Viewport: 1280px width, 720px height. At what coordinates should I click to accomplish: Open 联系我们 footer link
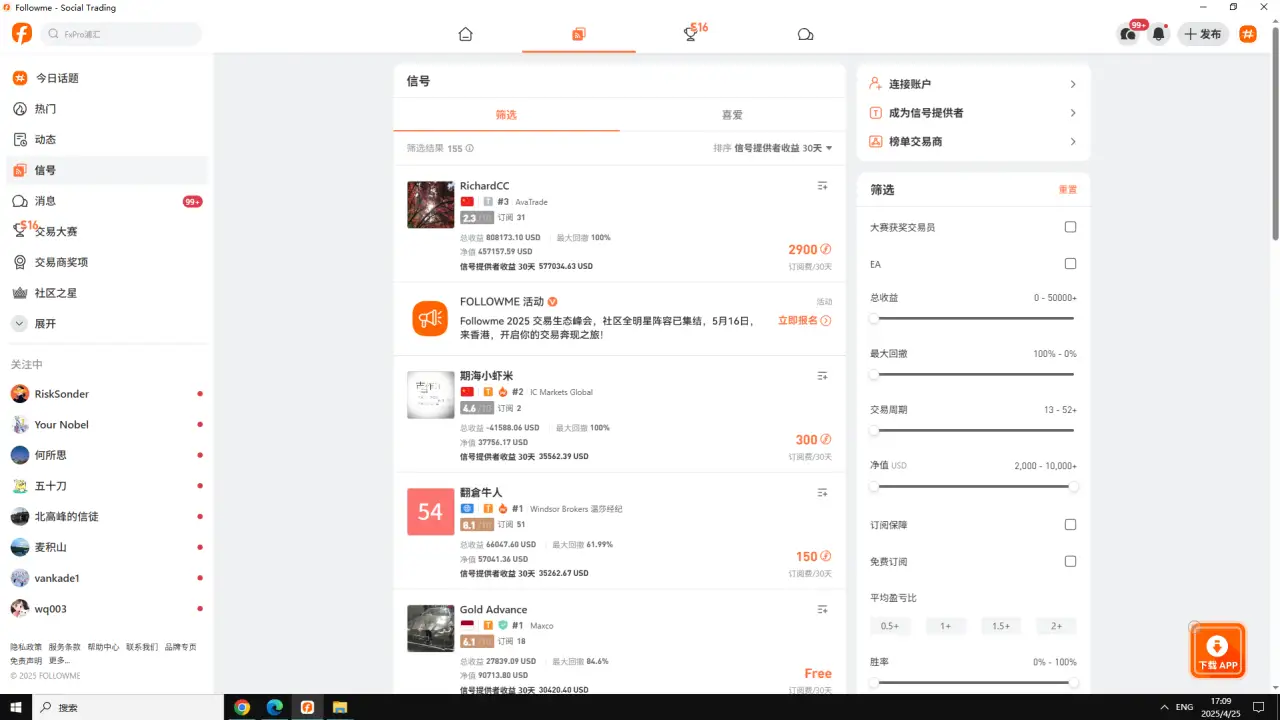[142, 647]
